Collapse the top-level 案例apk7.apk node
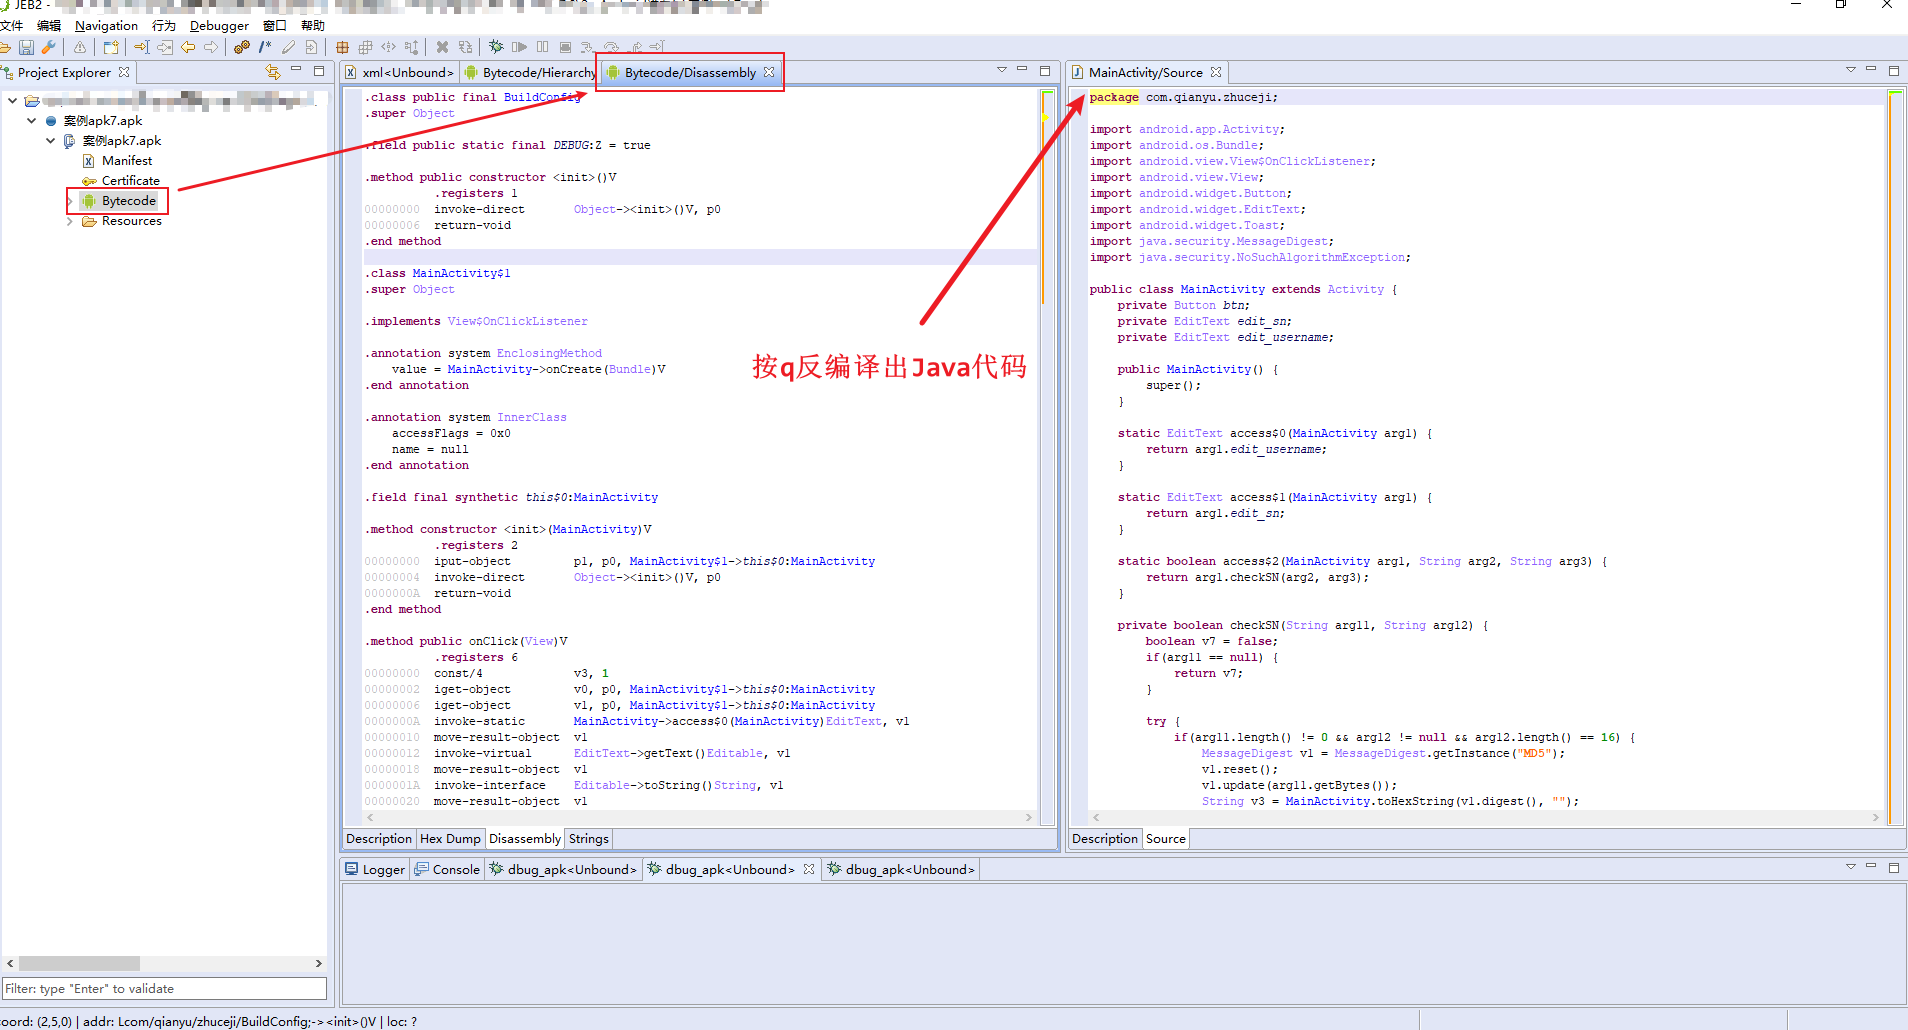Image resolution: width=1908 pixels, height=1030 pixels. (x=32, y=121)
